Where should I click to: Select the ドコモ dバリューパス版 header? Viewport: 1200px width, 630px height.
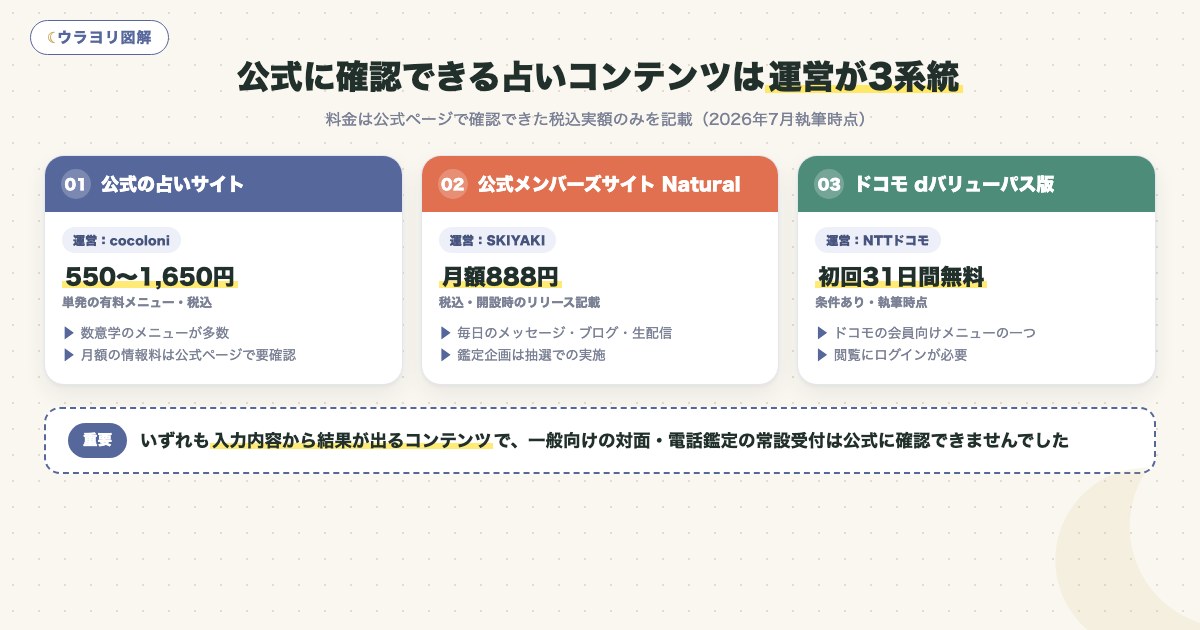point(976,184)
